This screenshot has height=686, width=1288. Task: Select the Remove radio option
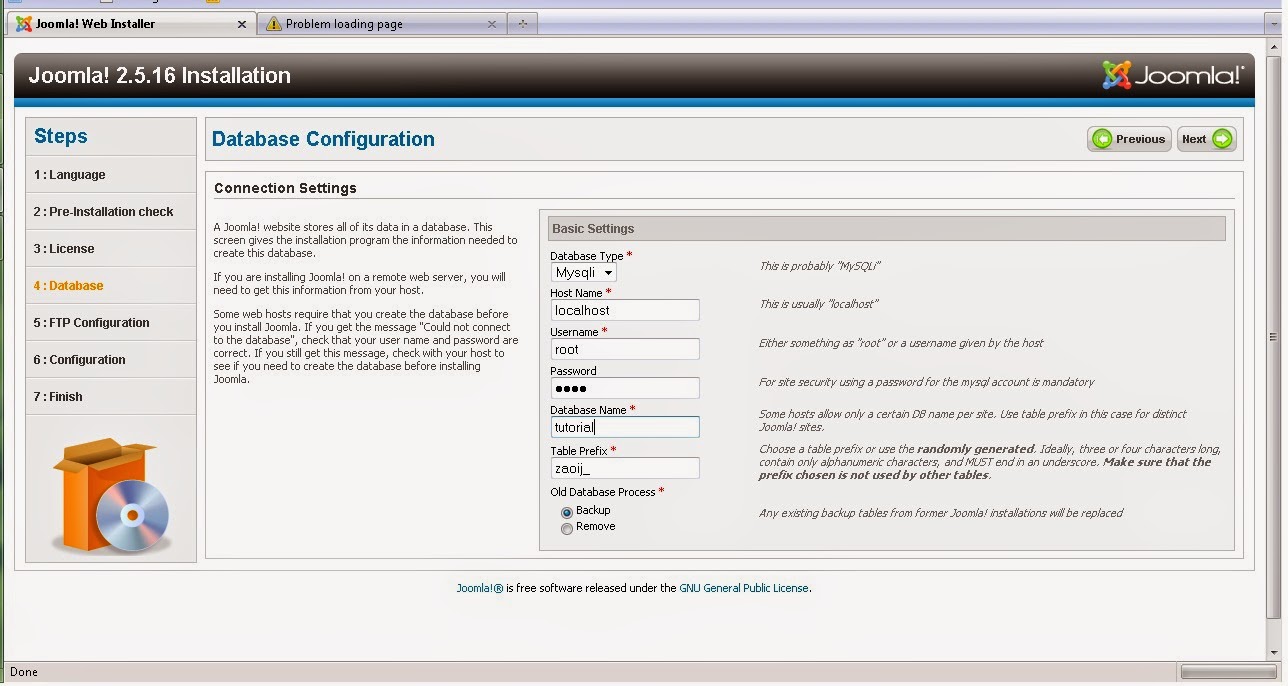click(567, 529)
